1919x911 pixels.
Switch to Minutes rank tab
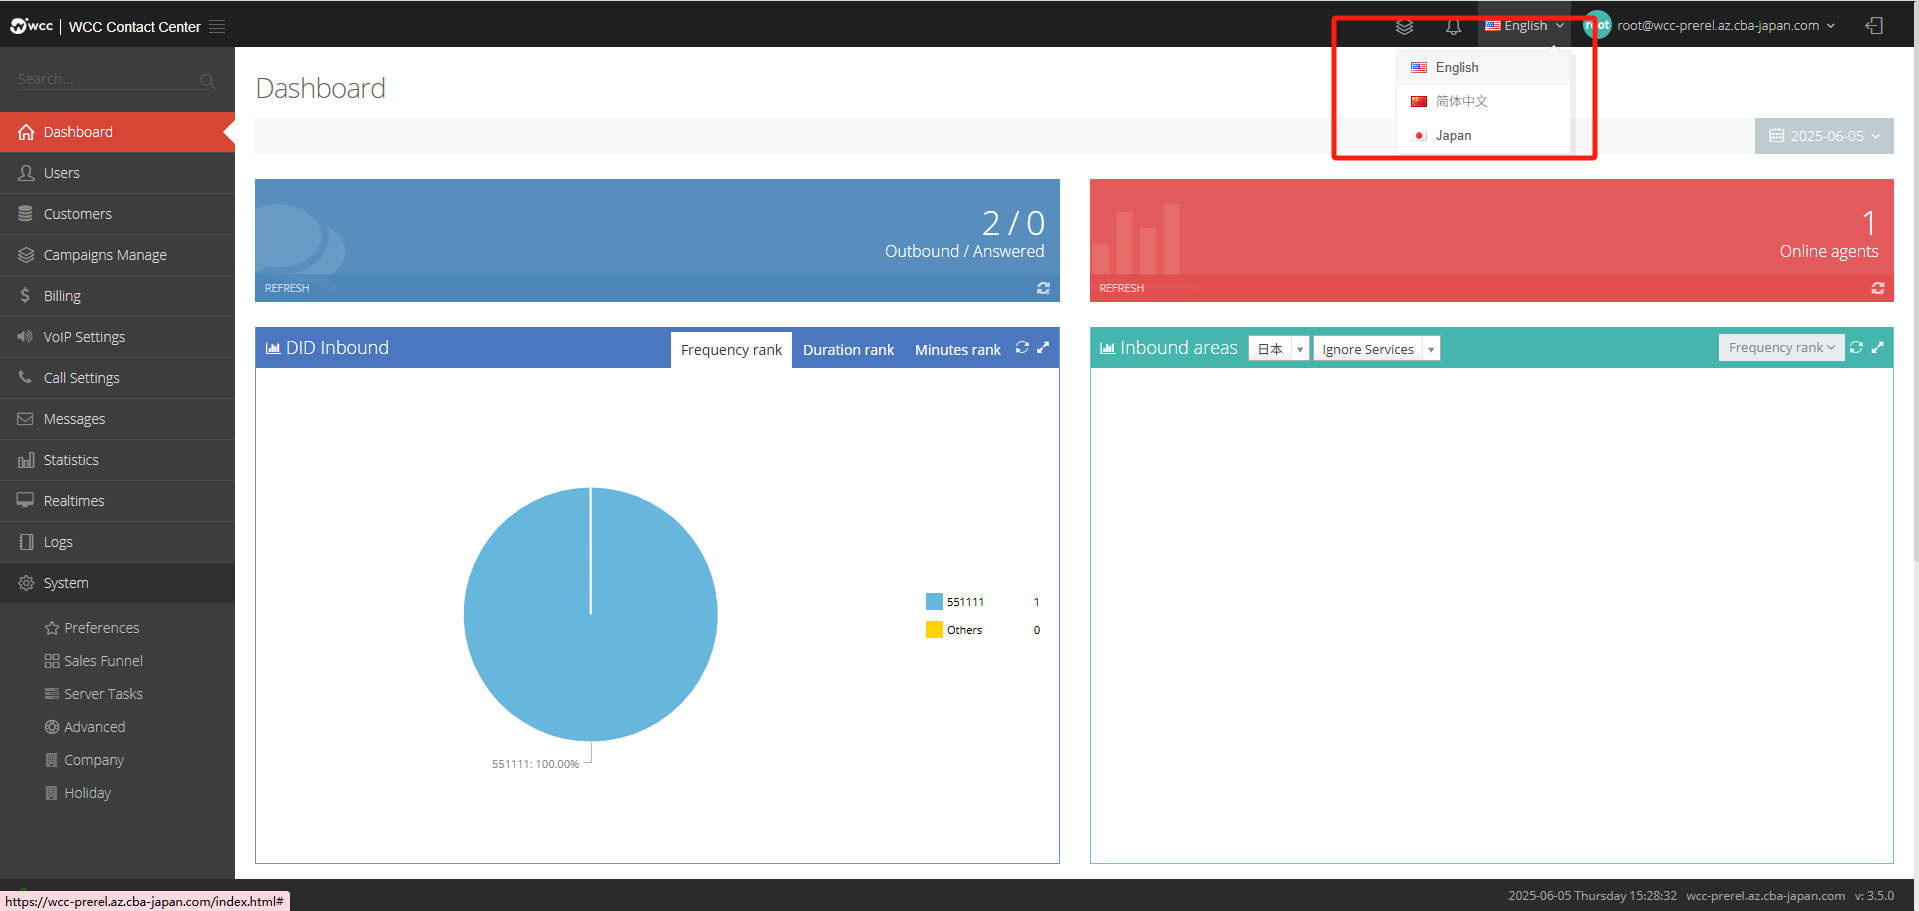[x=957, y=350]
